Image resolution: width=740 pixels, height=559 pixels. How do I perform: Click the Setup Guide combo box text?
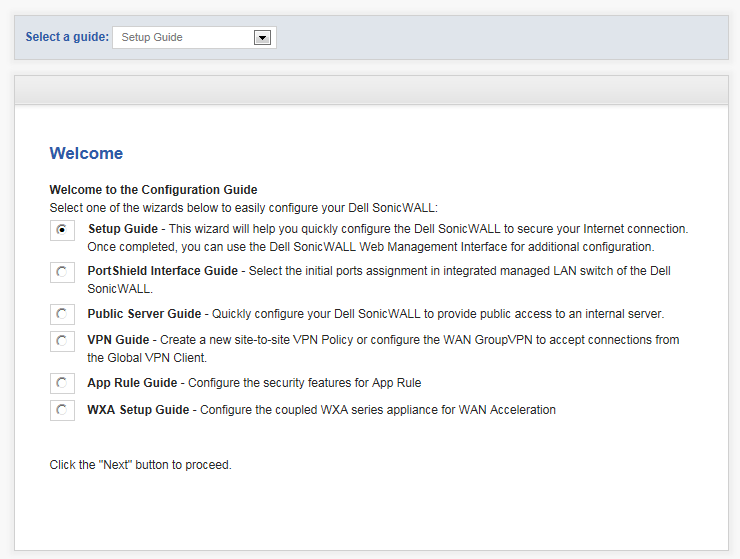click(152, 37)
